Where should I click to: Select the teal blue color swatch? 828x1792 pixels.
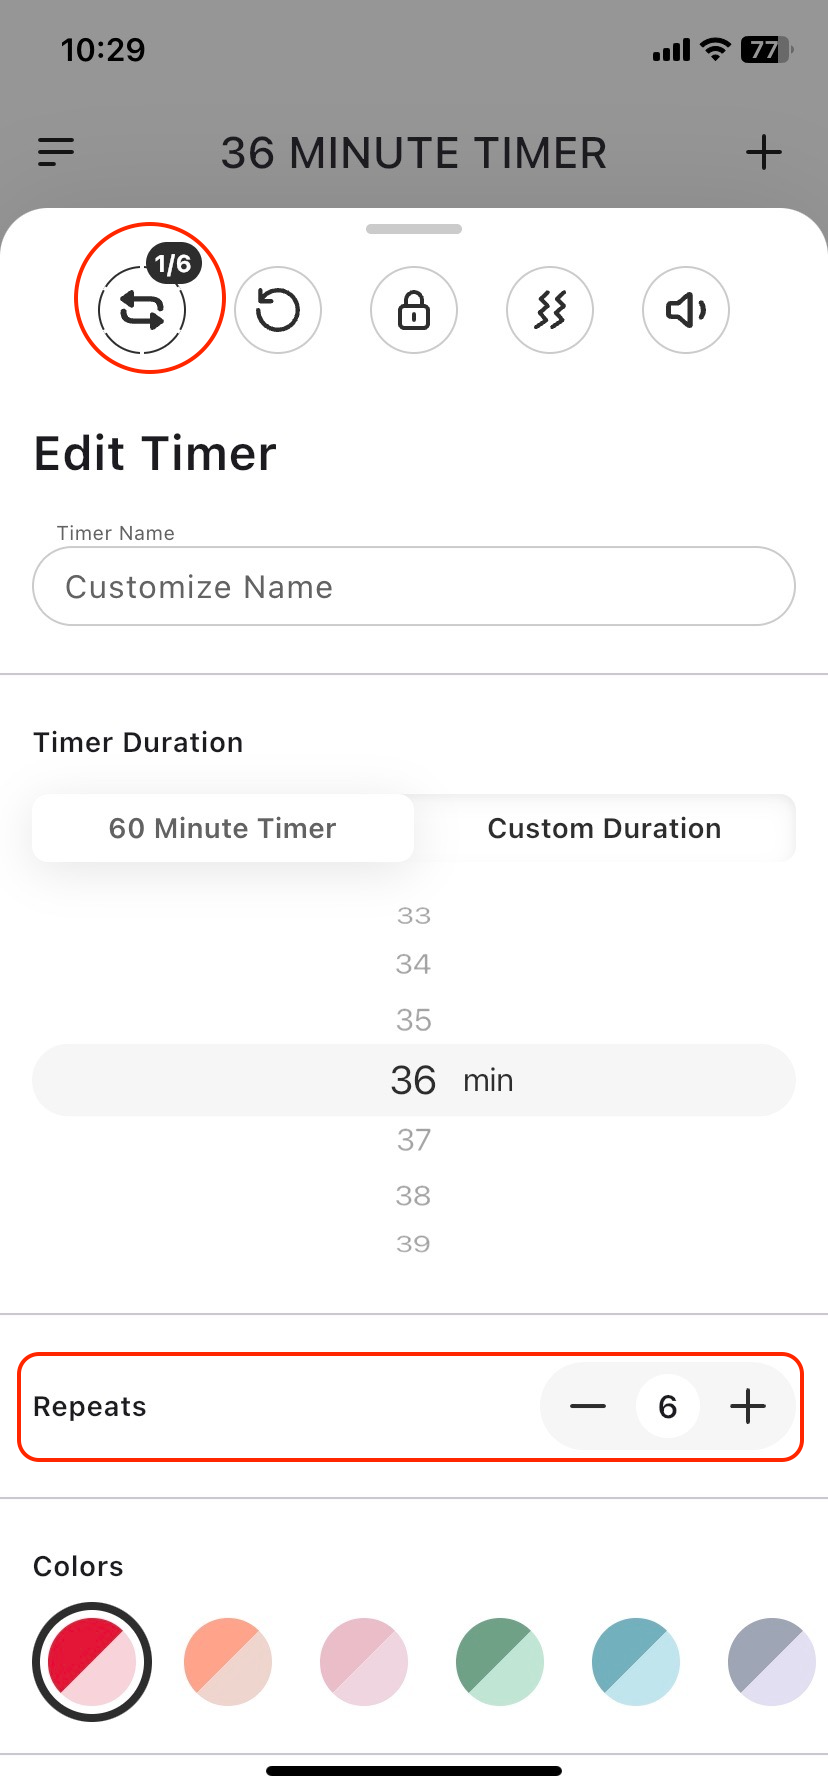(x=636, y=1662)
